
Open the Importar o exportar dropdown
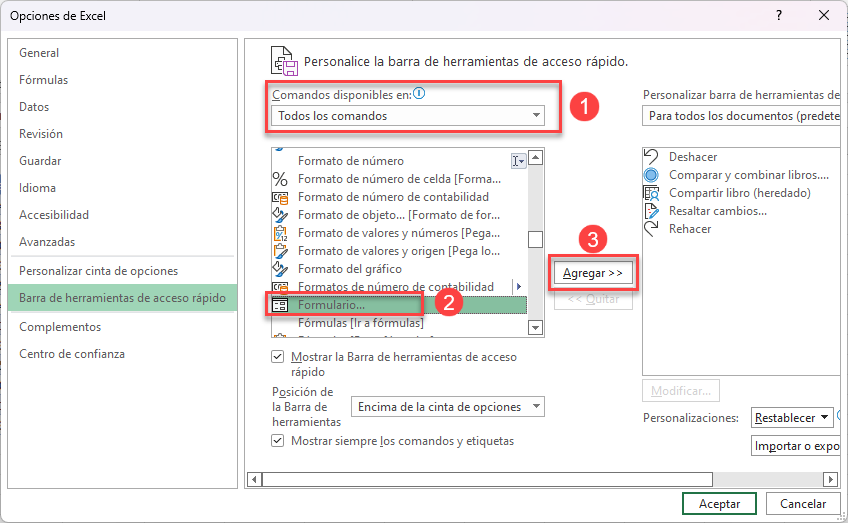(x=796, y=446)
